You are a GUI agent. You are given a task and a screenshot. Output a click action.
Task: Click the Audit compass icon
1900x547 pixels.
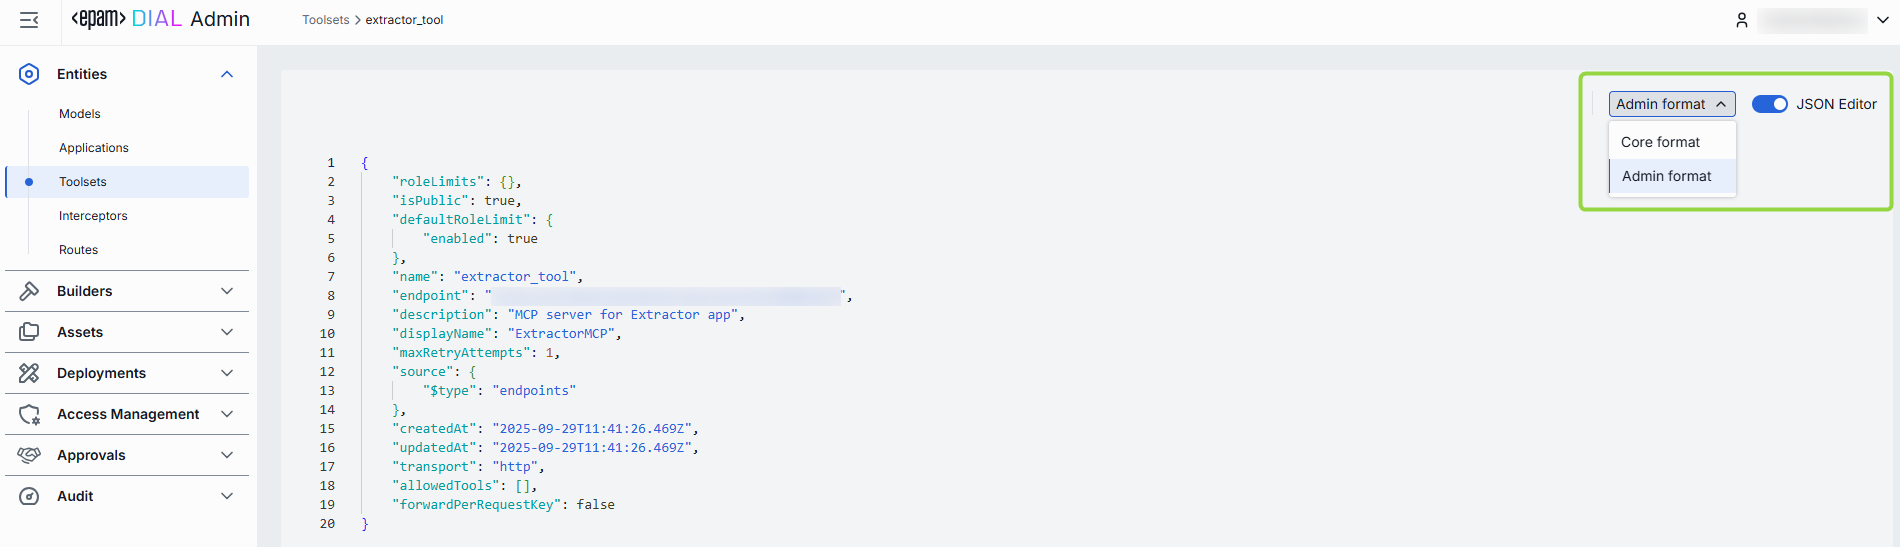click(29, 496)
